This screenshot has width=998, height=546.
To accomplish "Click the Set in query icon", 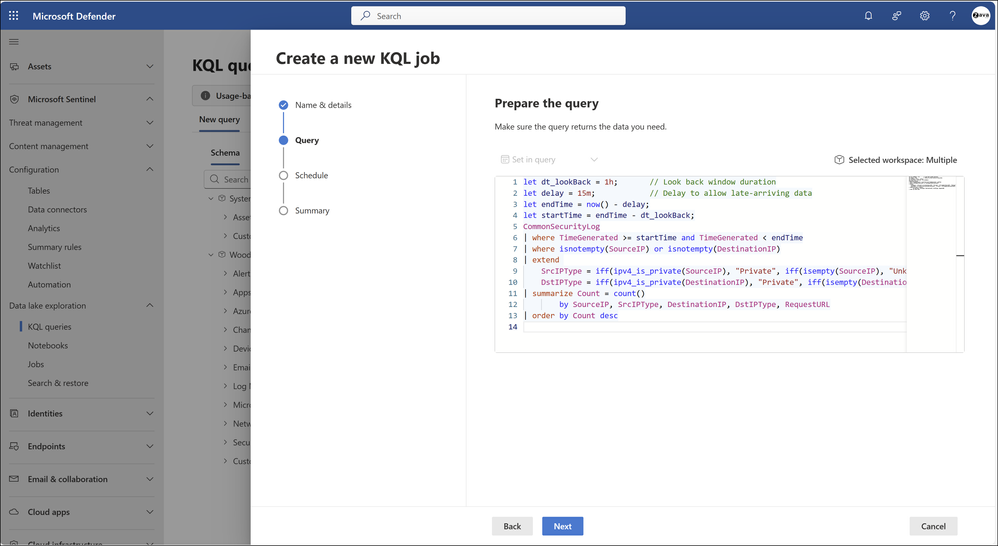I will (x=505, y=160).
